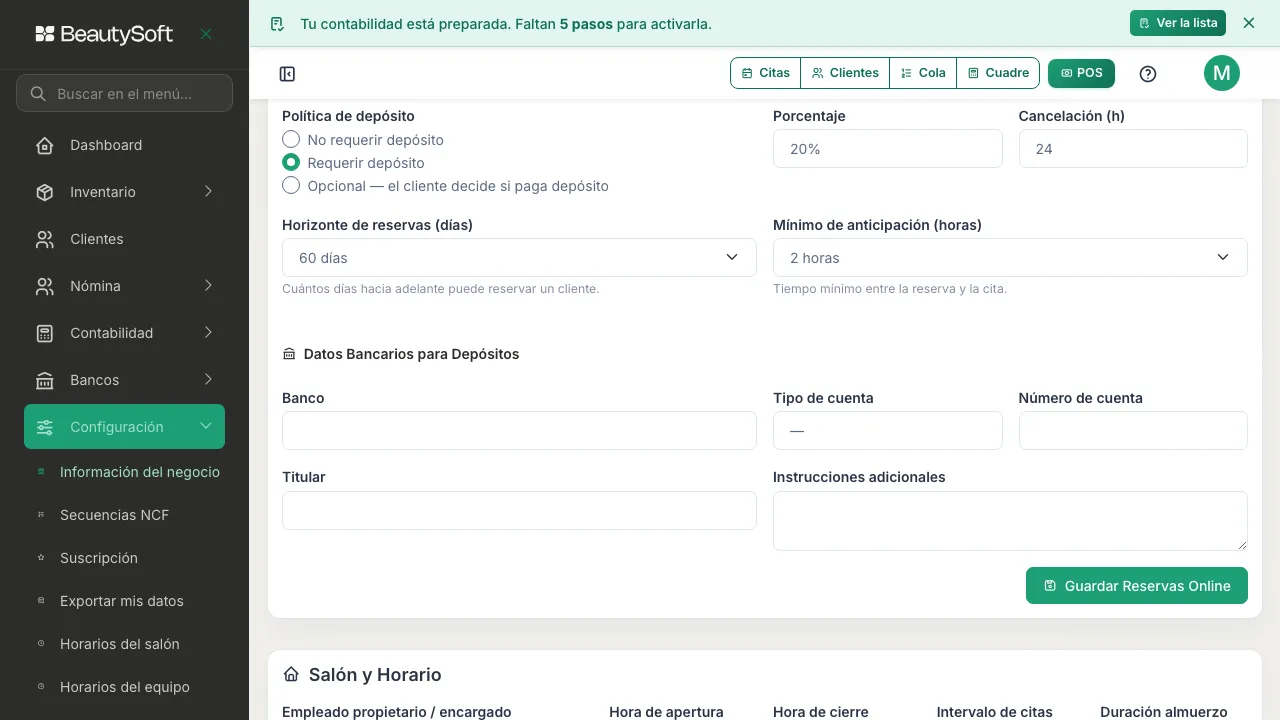Expand the Inventario submenu chevron

tap(208, 192)
